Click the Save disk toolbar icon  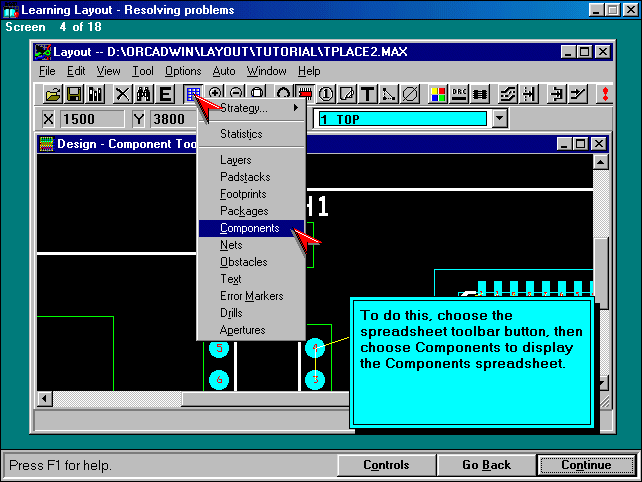click(x=73, y=94)
